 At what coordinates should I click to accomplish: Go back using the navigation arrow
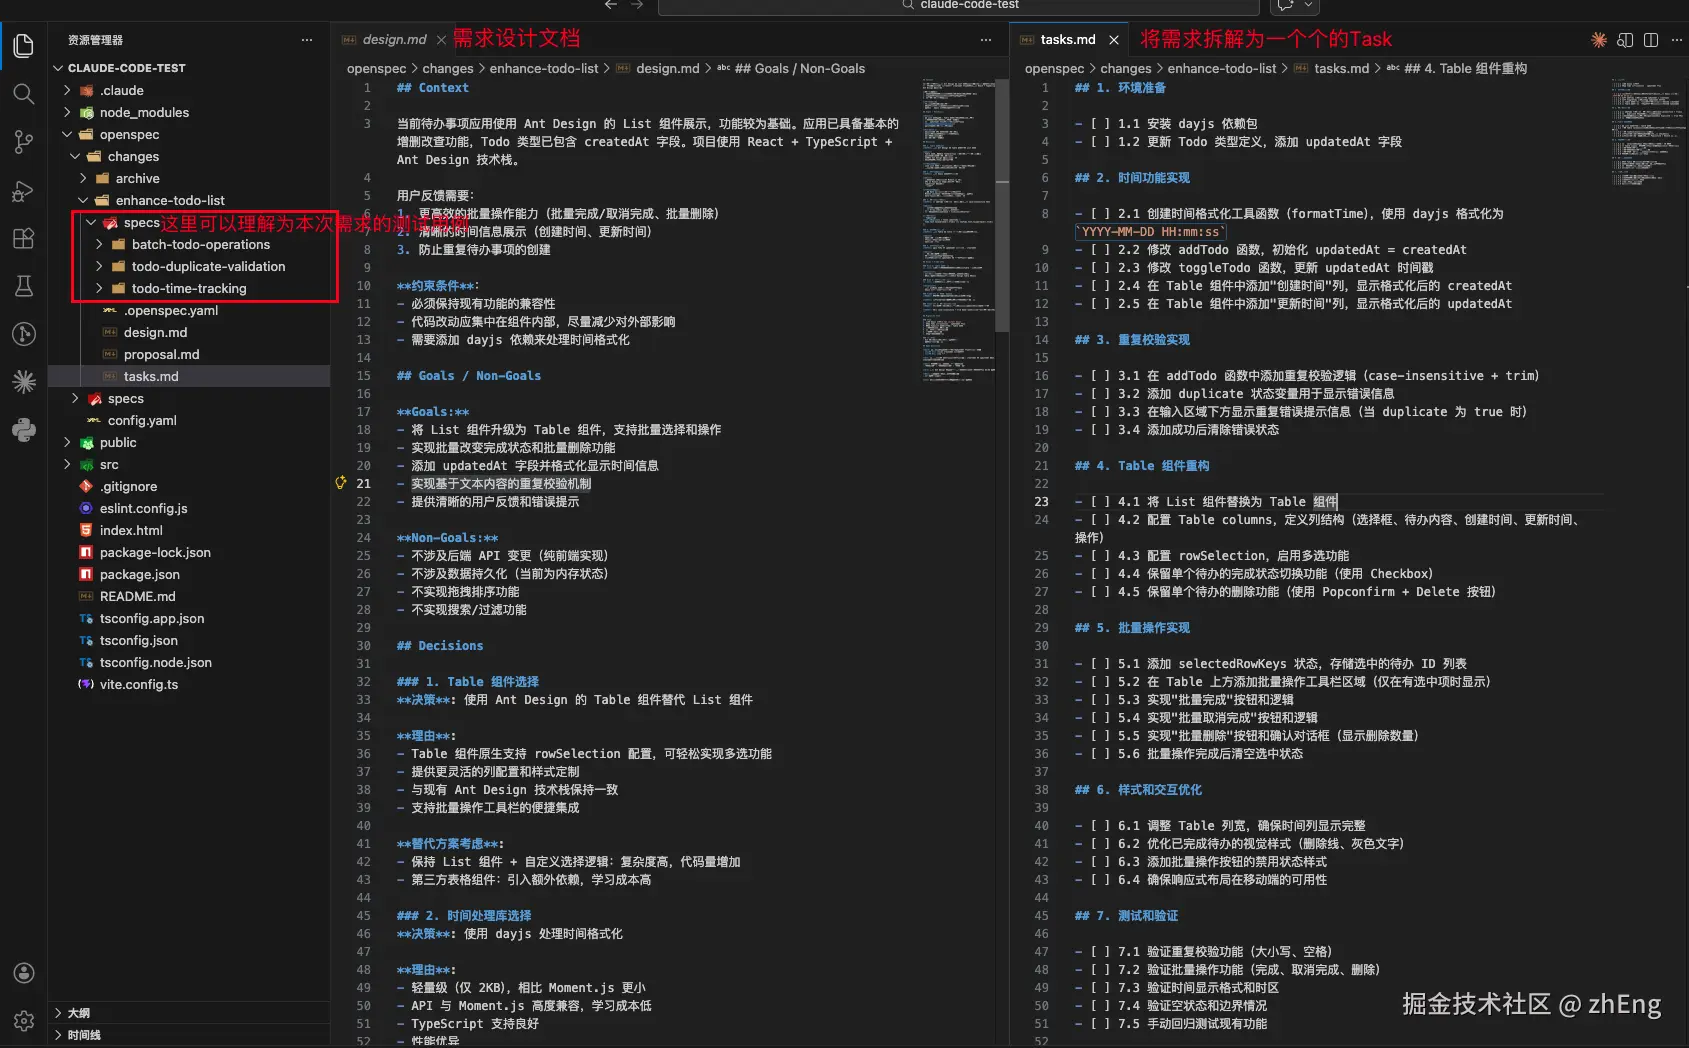click(611, 5)
